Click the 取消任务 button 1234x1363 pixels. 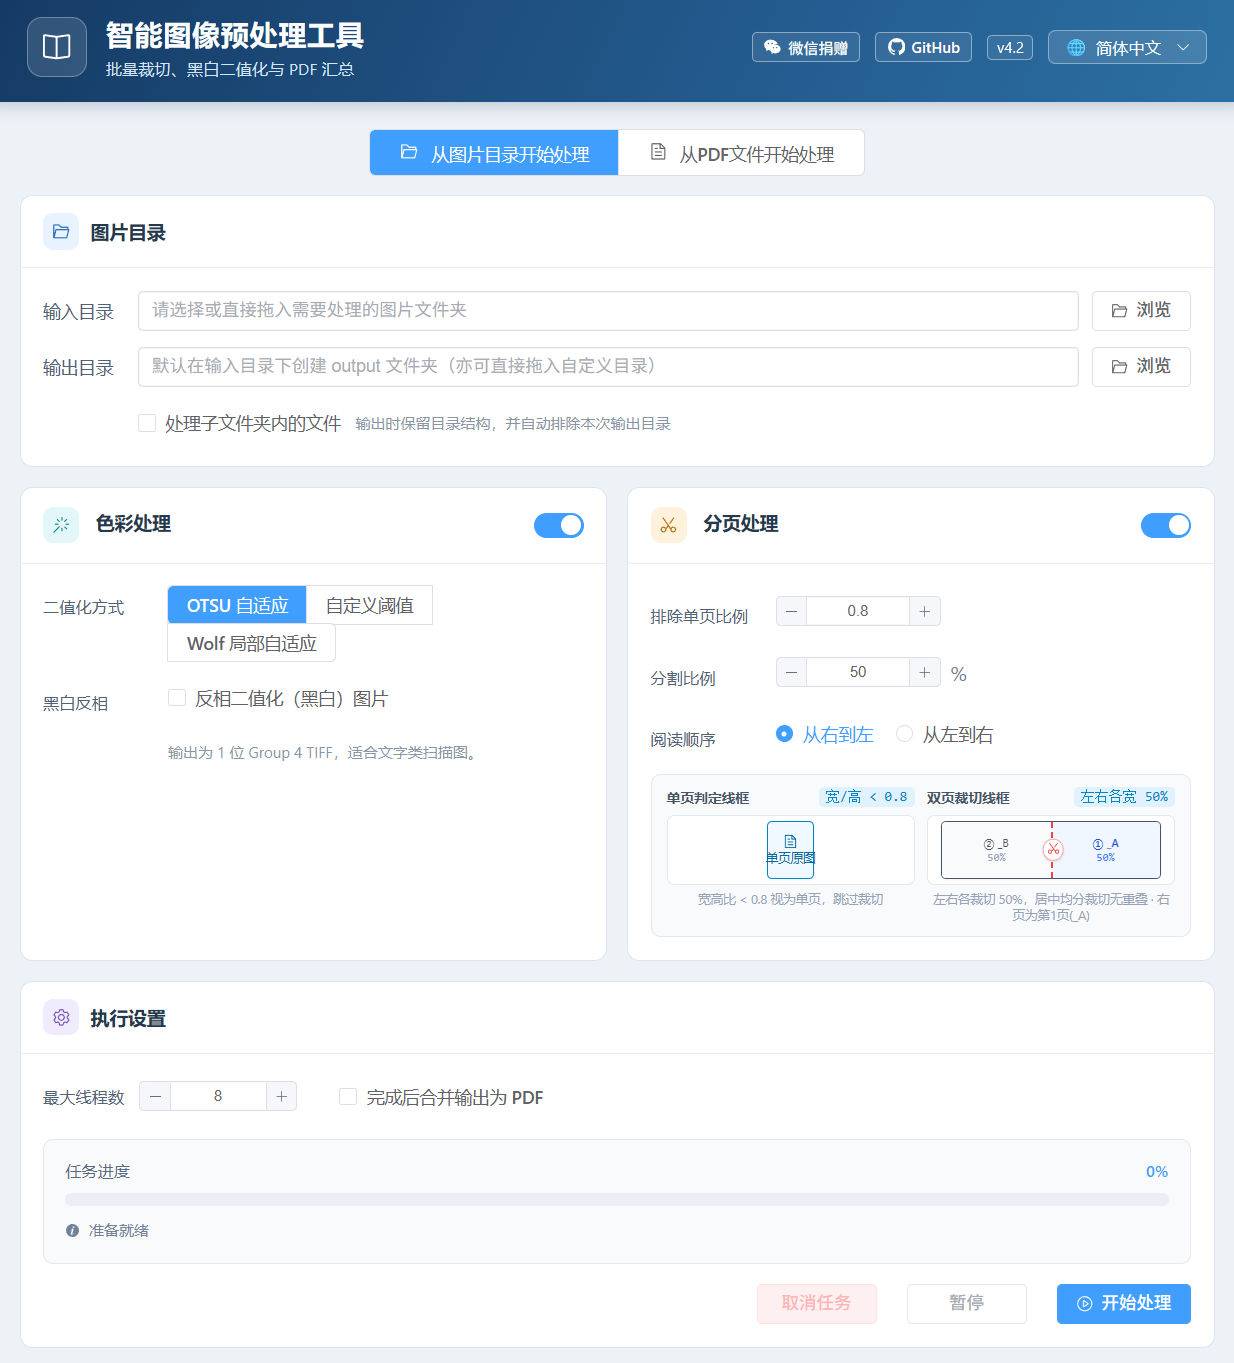(817, 1303)
